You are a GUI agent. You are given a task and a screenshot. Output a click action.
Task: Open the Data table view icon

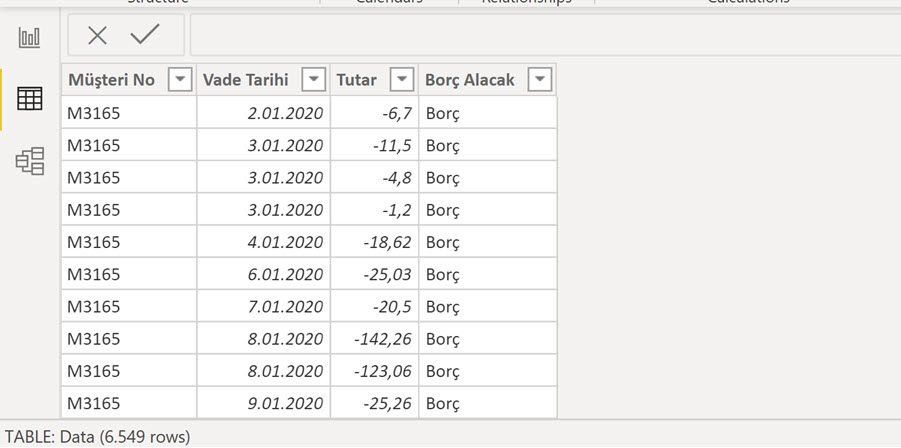pos(29,99)
